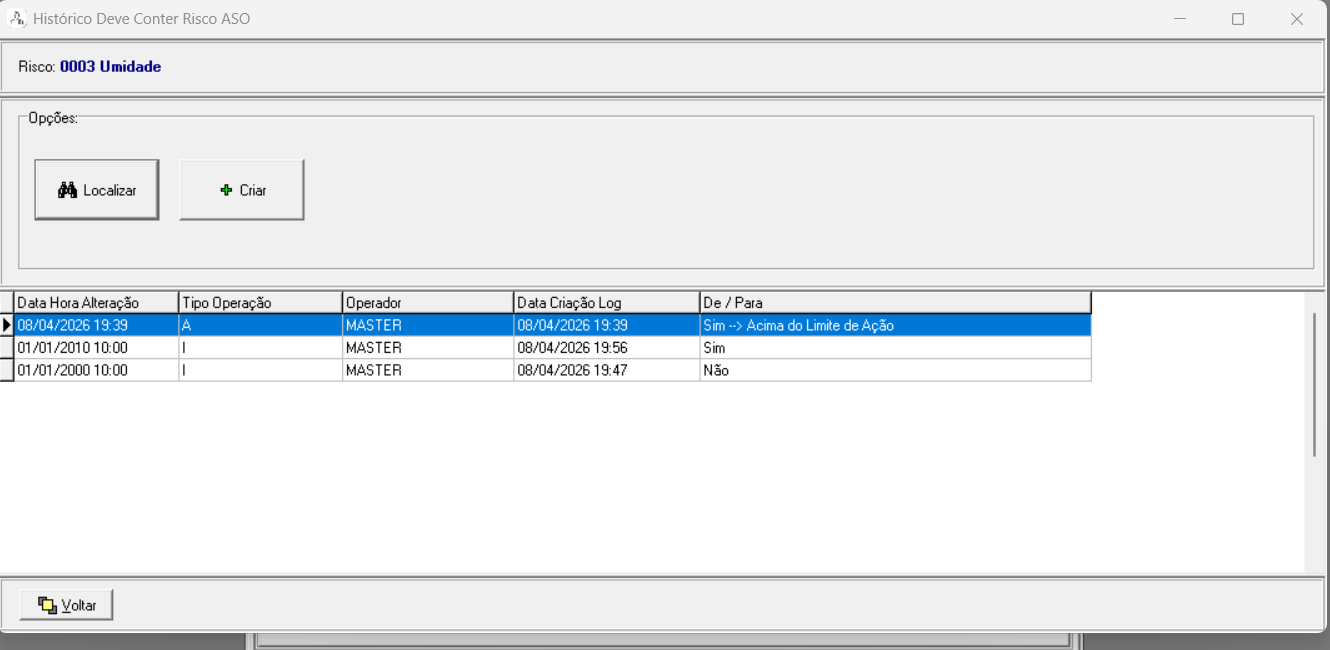The height and width of the screenshot is (650, 1330).
Task: Click the Tipo Operação column header
Action: coord(260,303)
